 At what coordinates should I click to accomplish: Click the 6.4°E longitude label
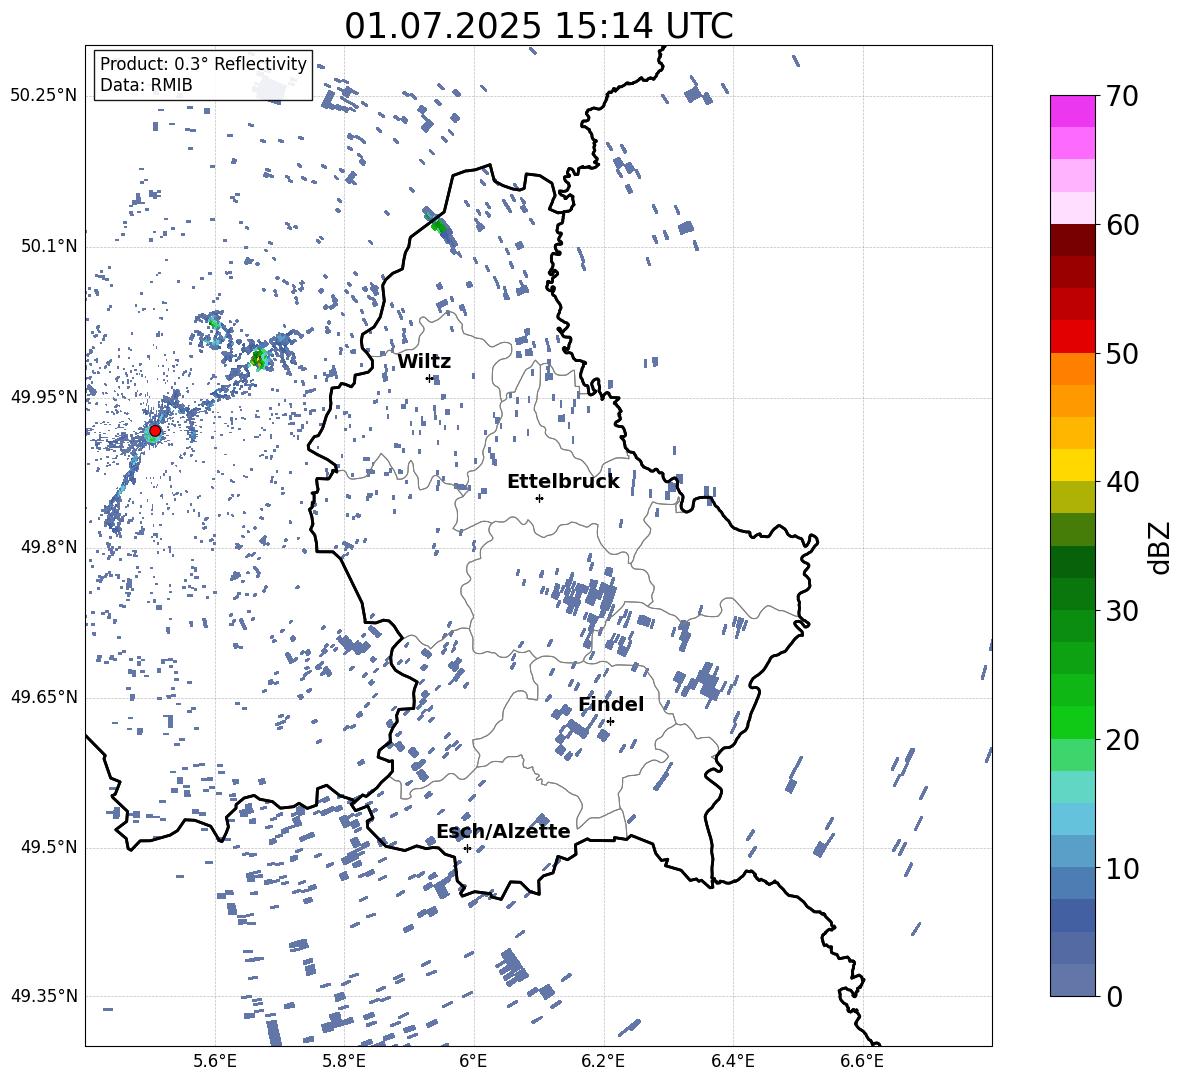click(732, 1061)
